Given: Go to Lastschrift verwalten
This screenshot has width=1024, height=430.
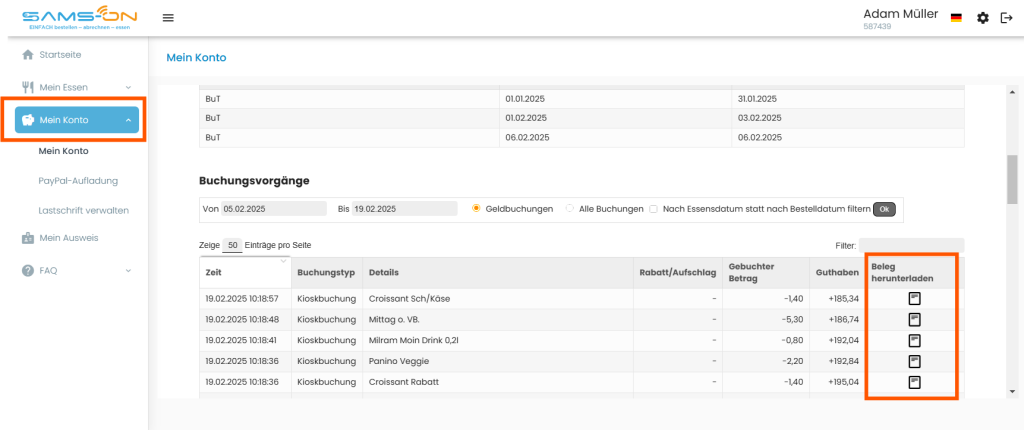Looking at the screenshot, I should [84, 210].
